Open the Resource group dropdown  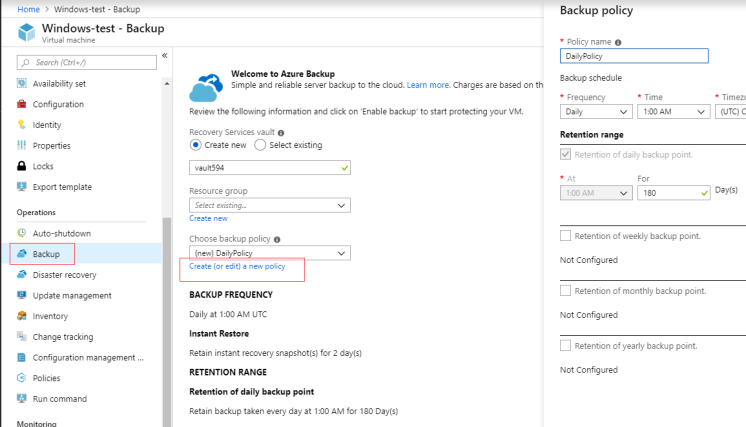270,205
